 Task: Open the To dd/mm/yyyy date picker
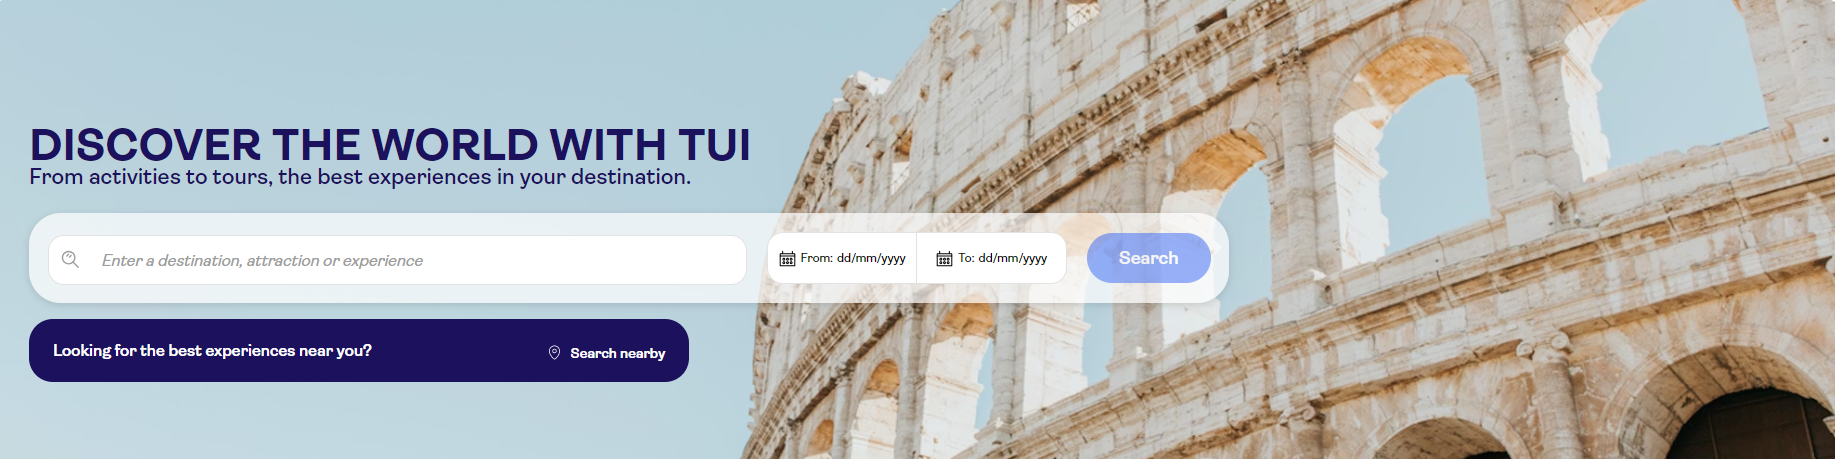coord(991,258)
